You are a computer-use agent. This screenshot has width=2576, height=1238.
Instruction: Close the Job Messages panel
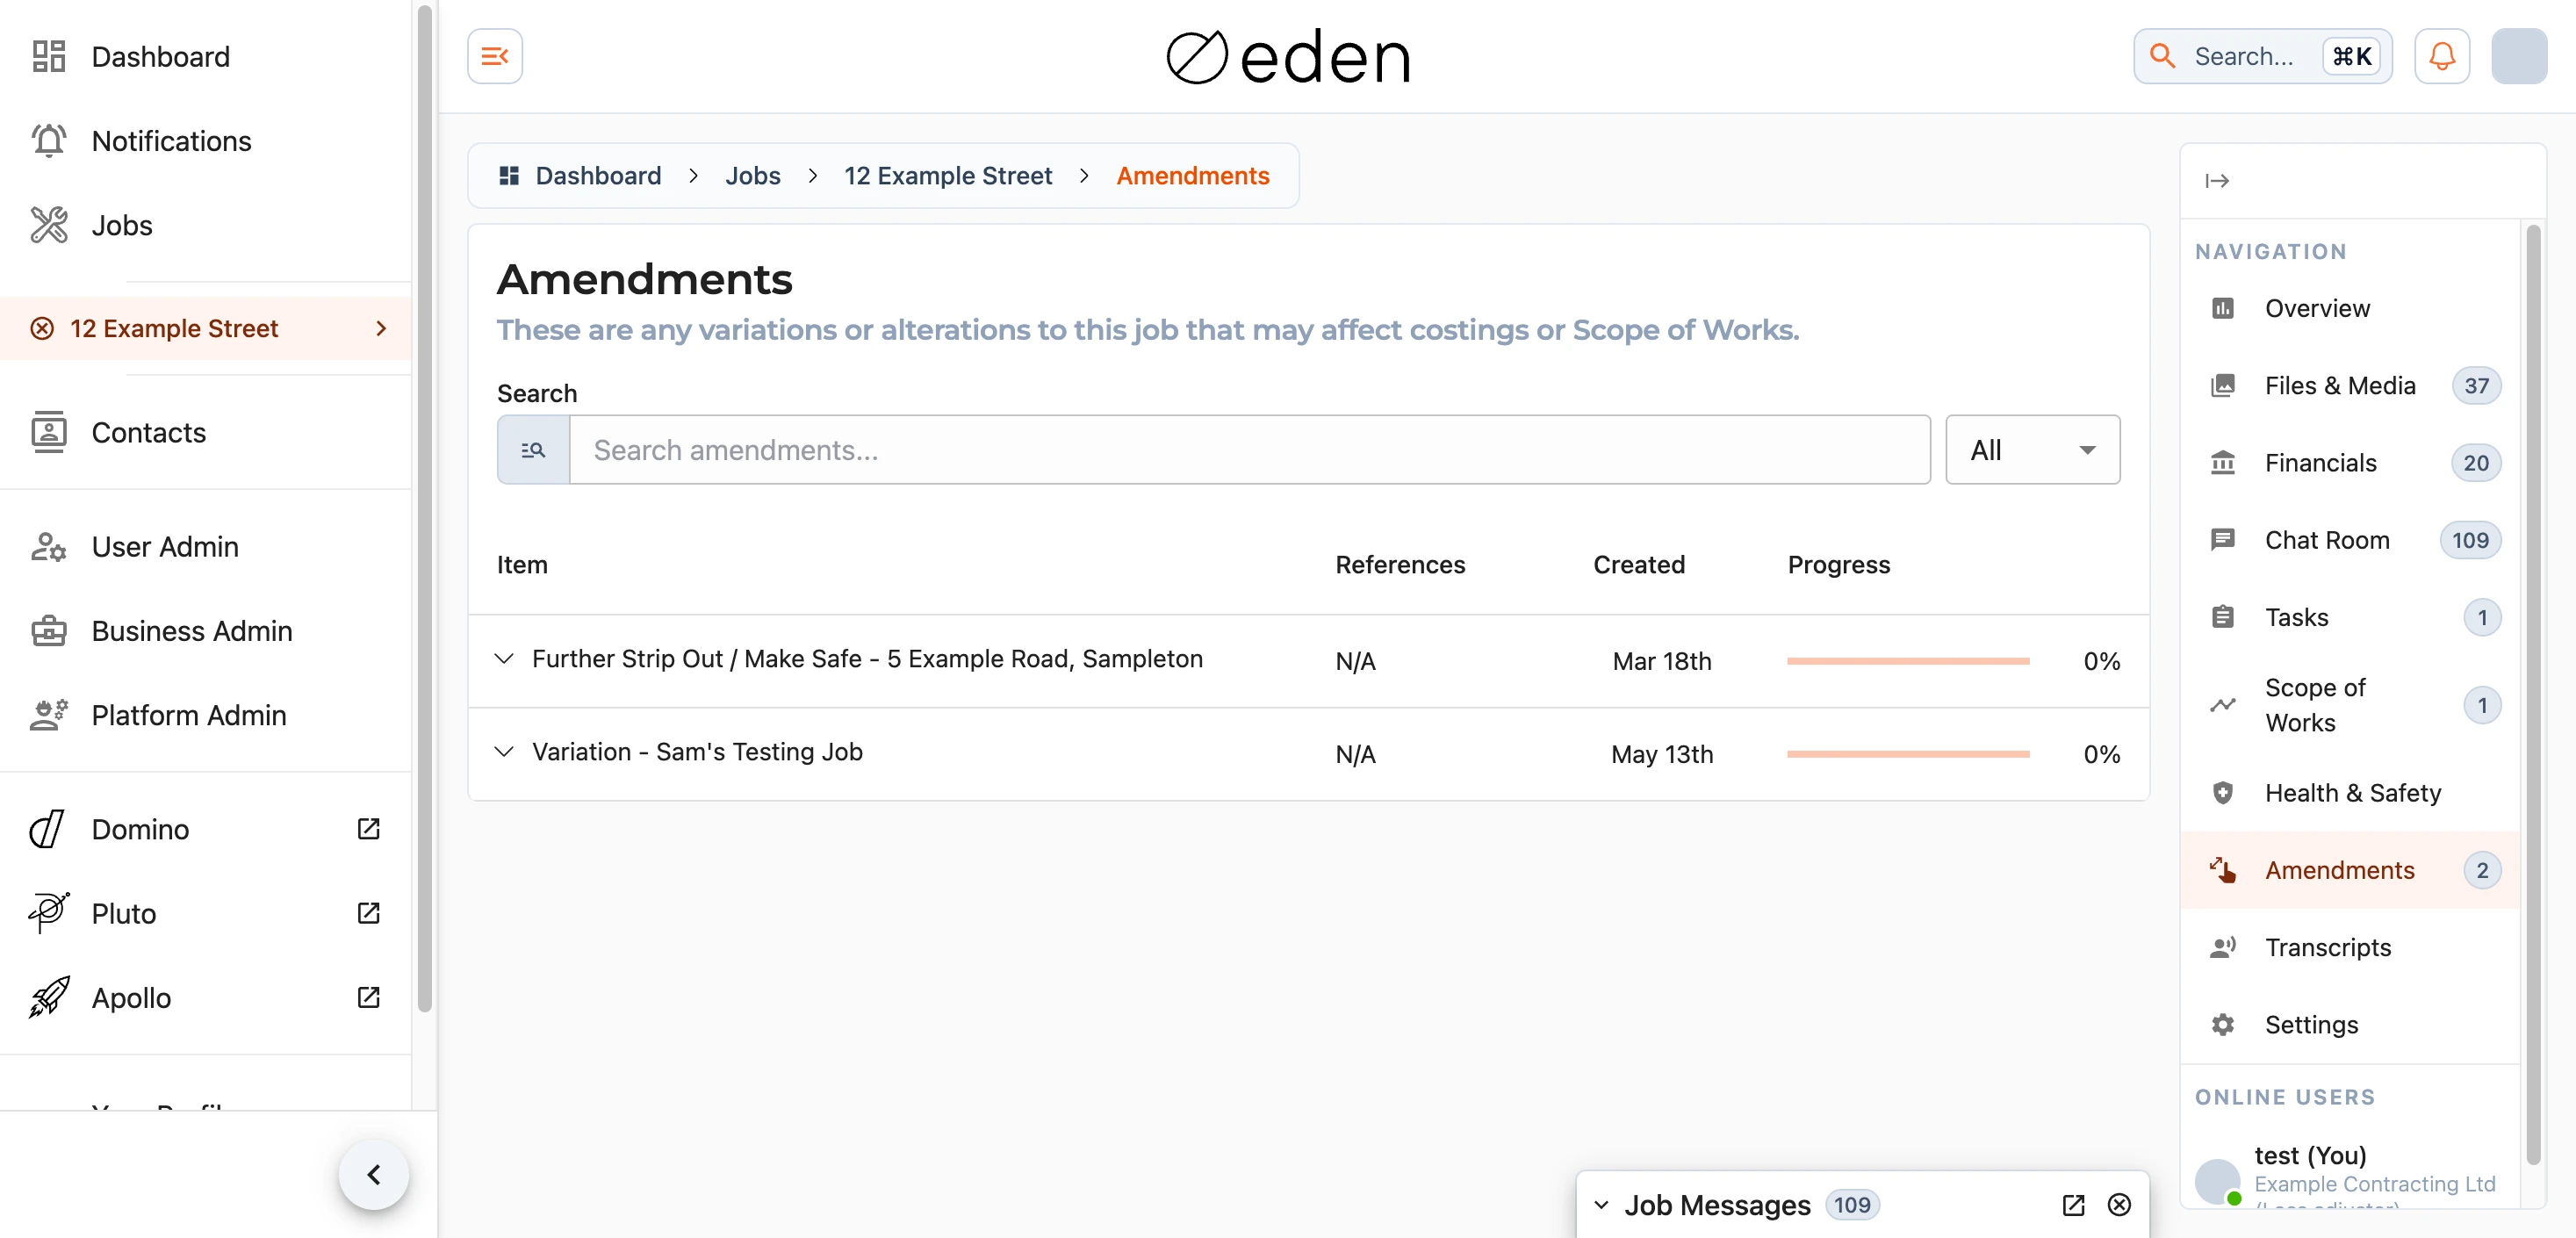[2118, 1204]
